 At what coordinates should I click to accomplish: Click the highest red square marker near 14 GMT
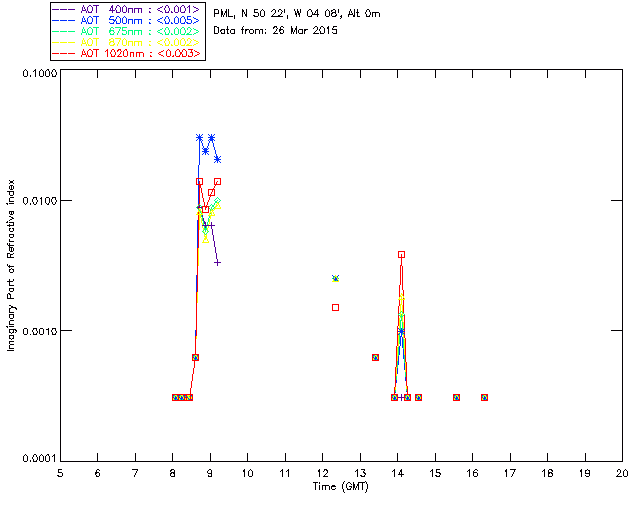tap(401, 255)
